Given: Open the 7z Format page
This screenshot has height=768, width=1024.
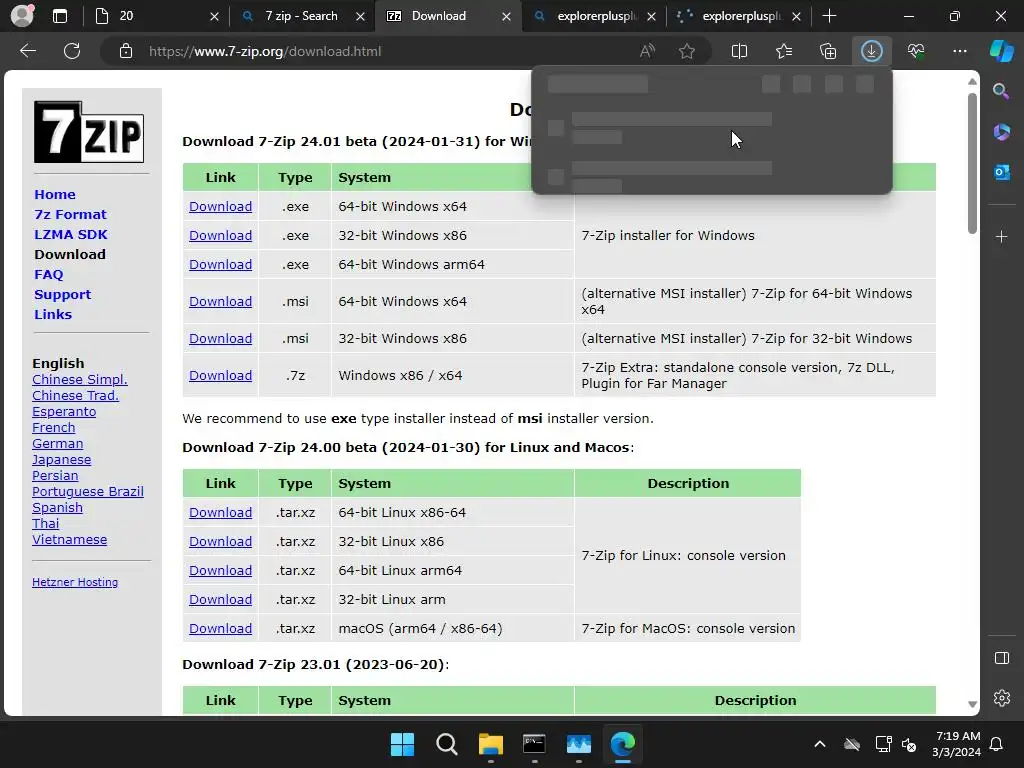Looking at the screenshot, I should [70, 214].
